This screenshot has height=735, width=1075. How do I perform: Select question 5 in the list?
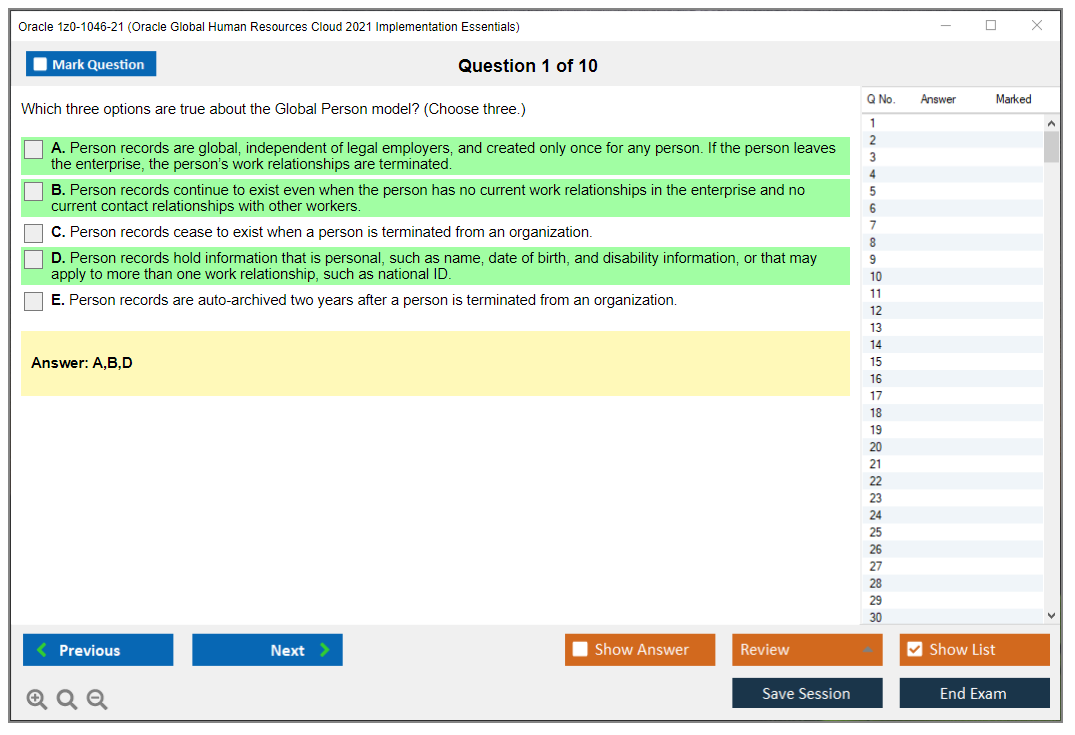tap(952, 191)
